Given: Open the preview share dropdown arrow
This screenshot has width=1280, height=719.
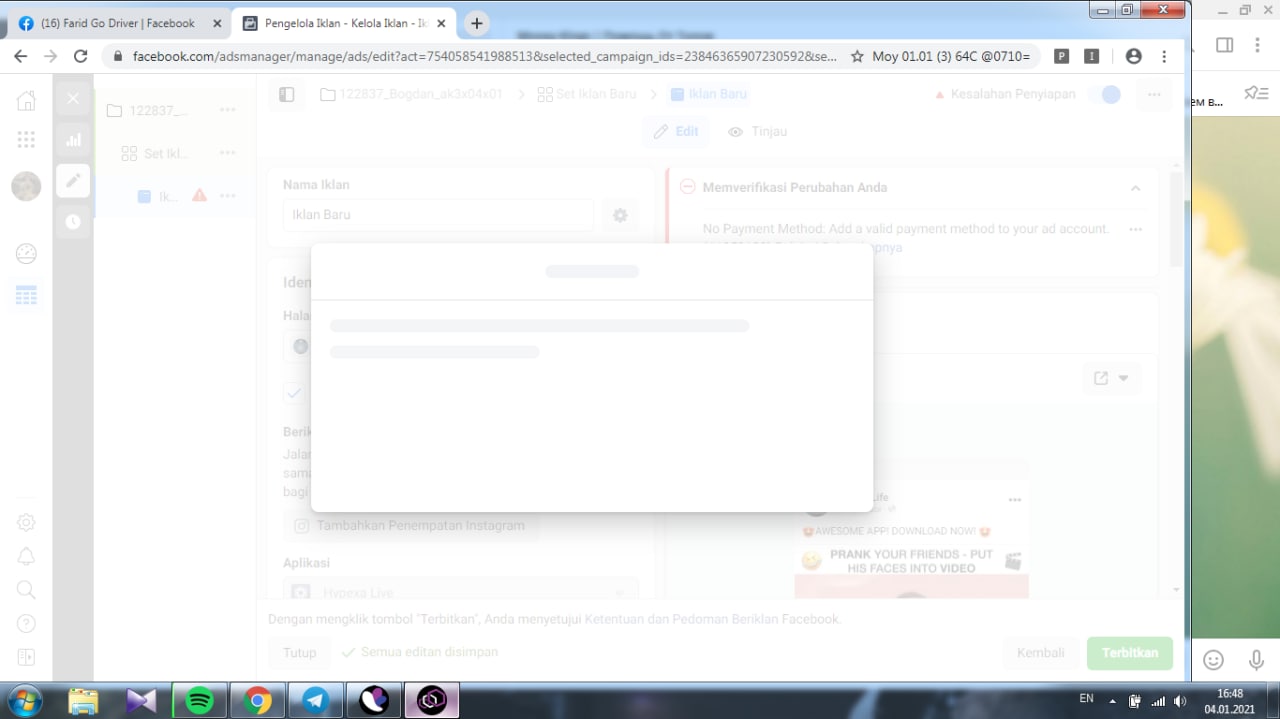Looking at the screenshot, I should pos(1123,378).
